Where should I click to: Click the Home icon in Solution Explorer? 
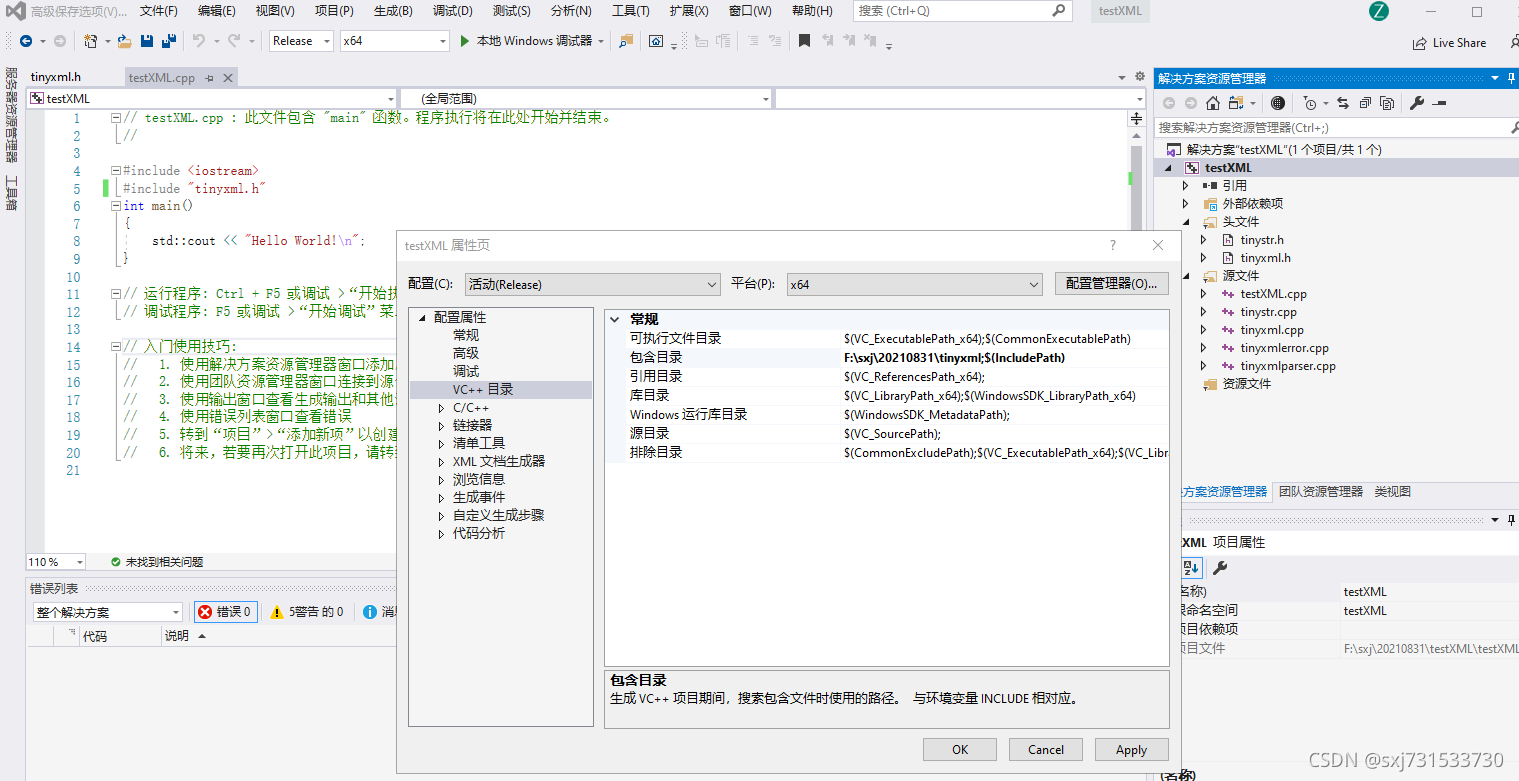[x=1211, y=102]
